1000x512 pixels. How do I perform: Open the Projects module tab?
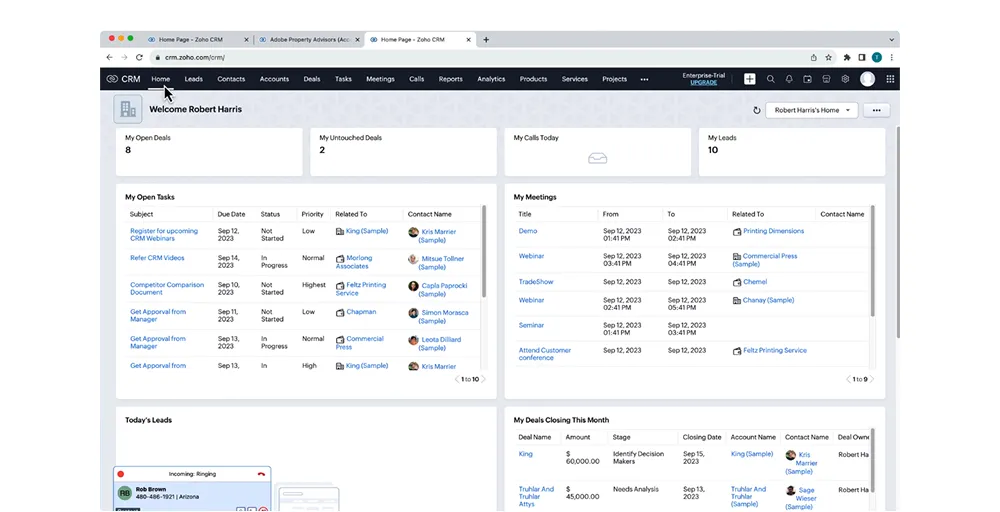tap(614, 79)
